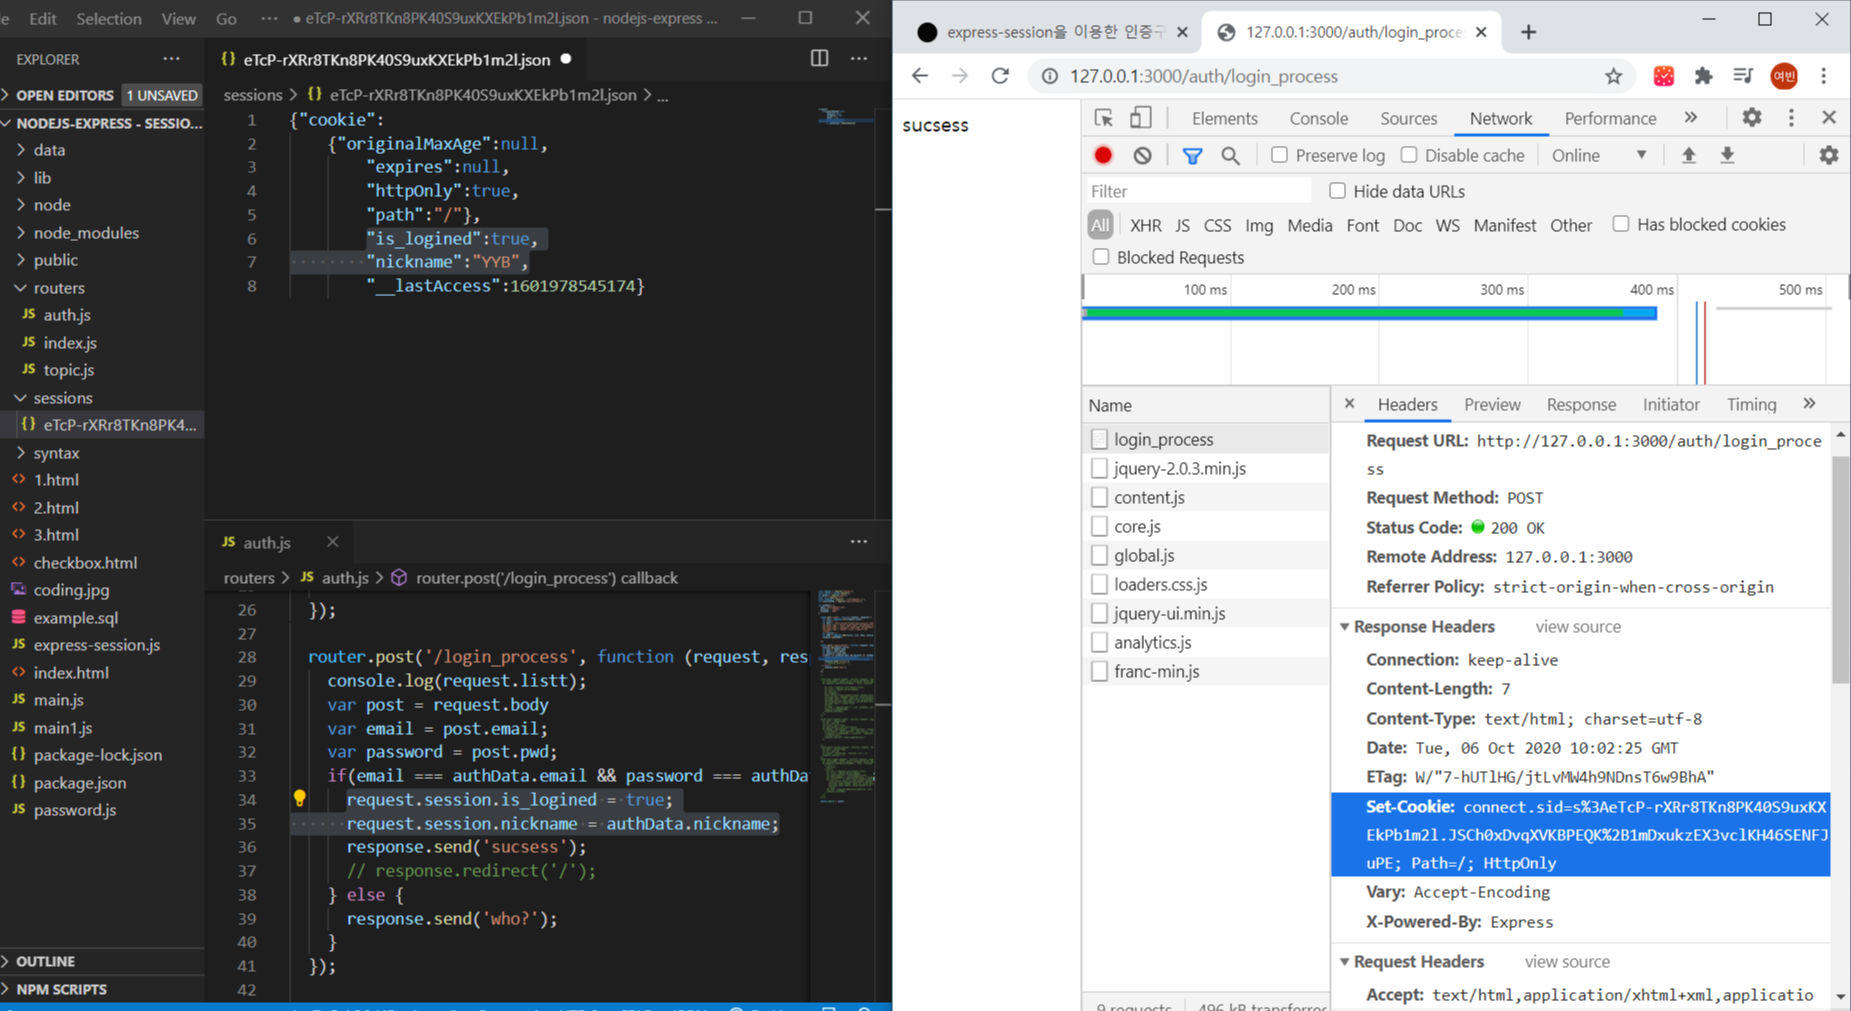The height and width of the screenshot is (1011, 1851).
Task: Click view source beside Response Headers
Action: (1578, 627)
